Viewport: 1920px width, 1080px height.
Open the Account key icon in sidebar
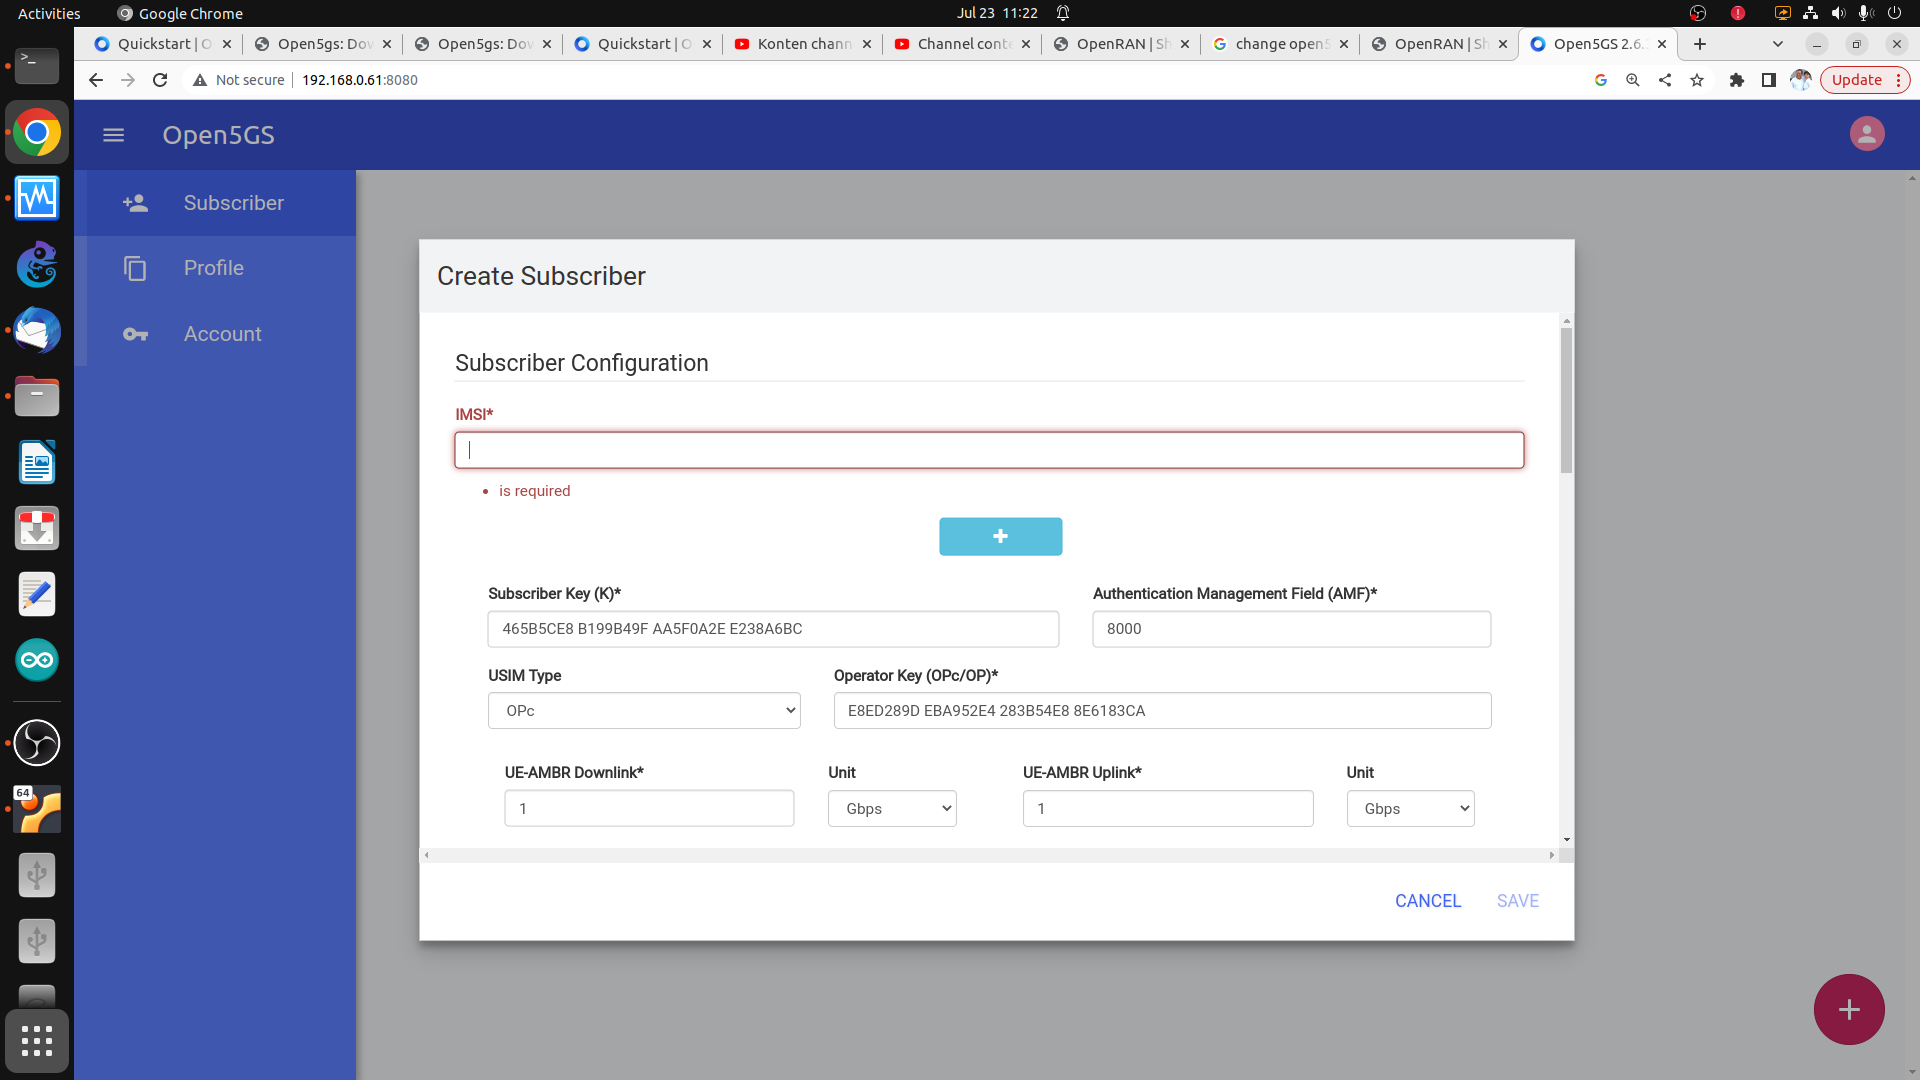tap(135, 334)
